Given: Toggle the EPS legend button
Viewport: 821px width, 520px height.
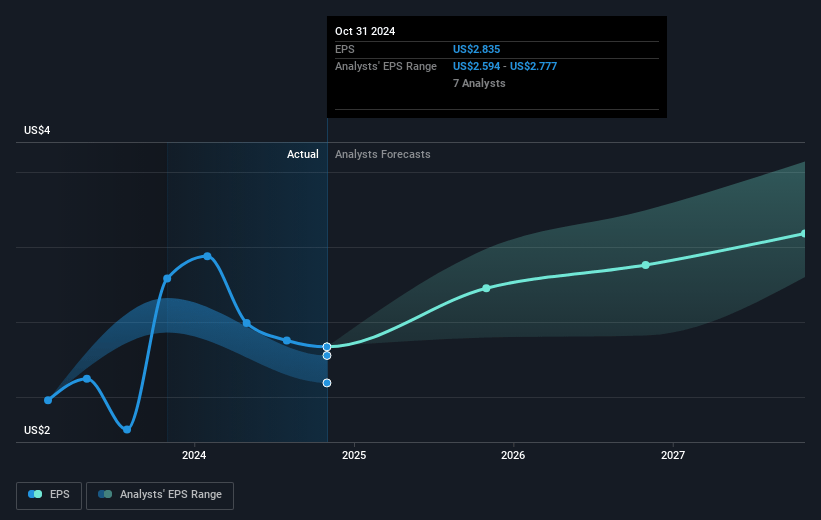Looking at the screenshot, I should click(49, 495).
